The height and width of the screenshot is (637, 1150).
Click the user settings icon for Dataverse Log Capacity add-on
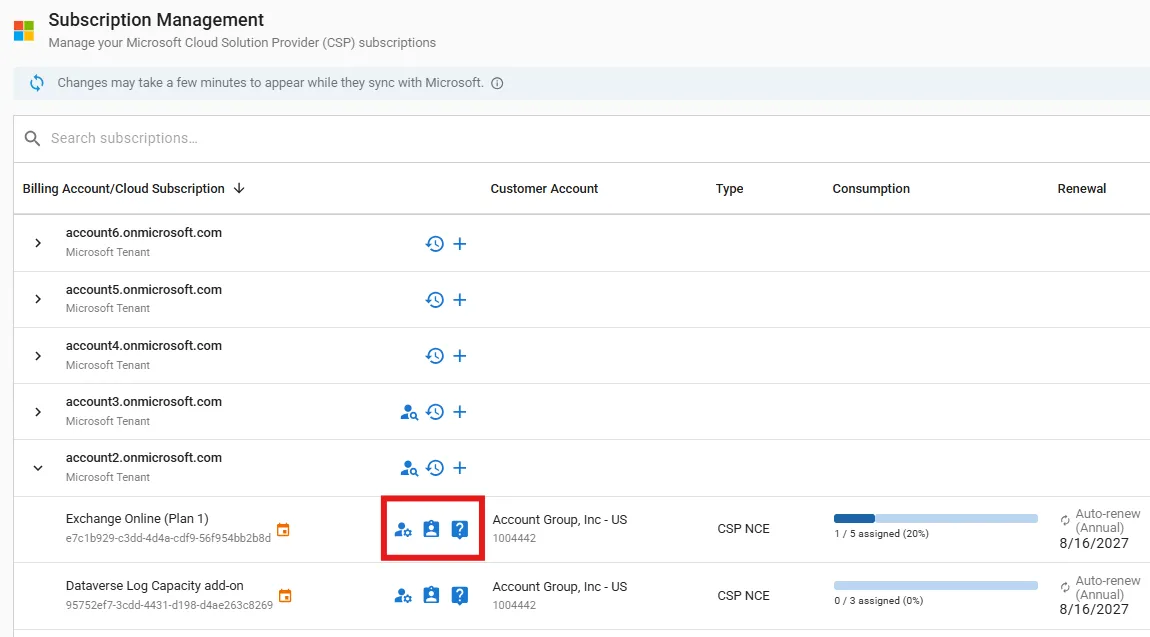click(x=403, y=596)
